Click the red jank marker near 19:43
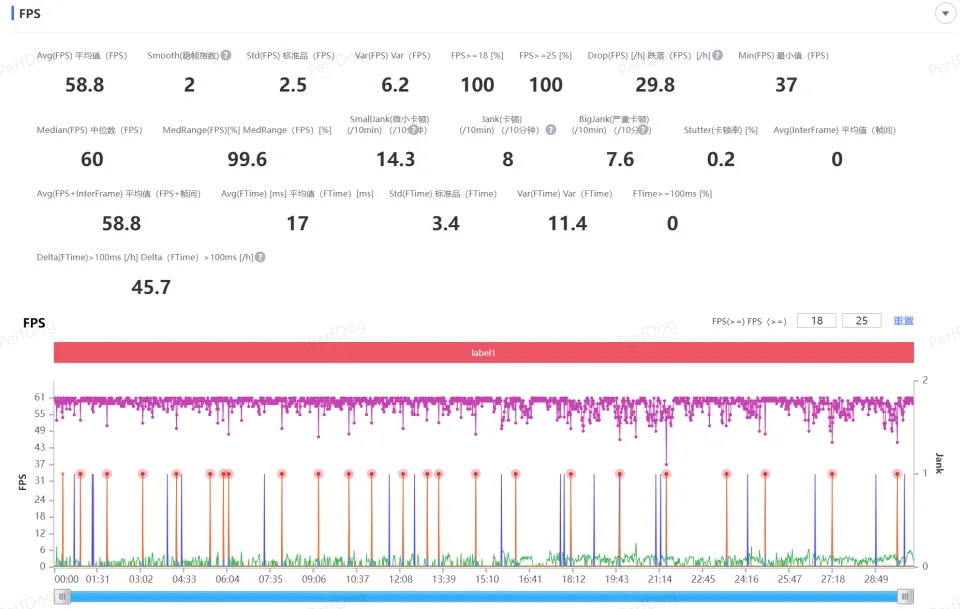 [620, 474]
